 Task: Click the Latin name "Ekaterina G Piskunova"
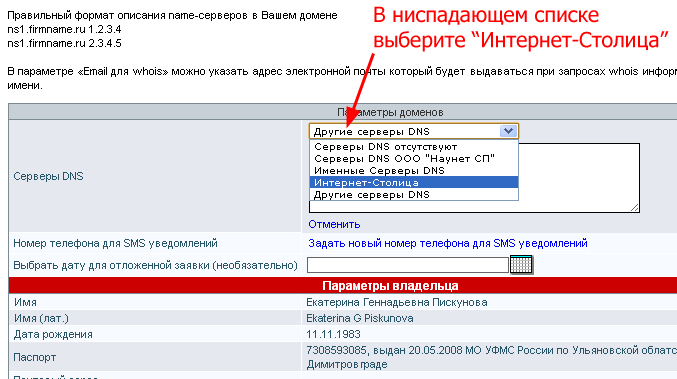[360, 318]
